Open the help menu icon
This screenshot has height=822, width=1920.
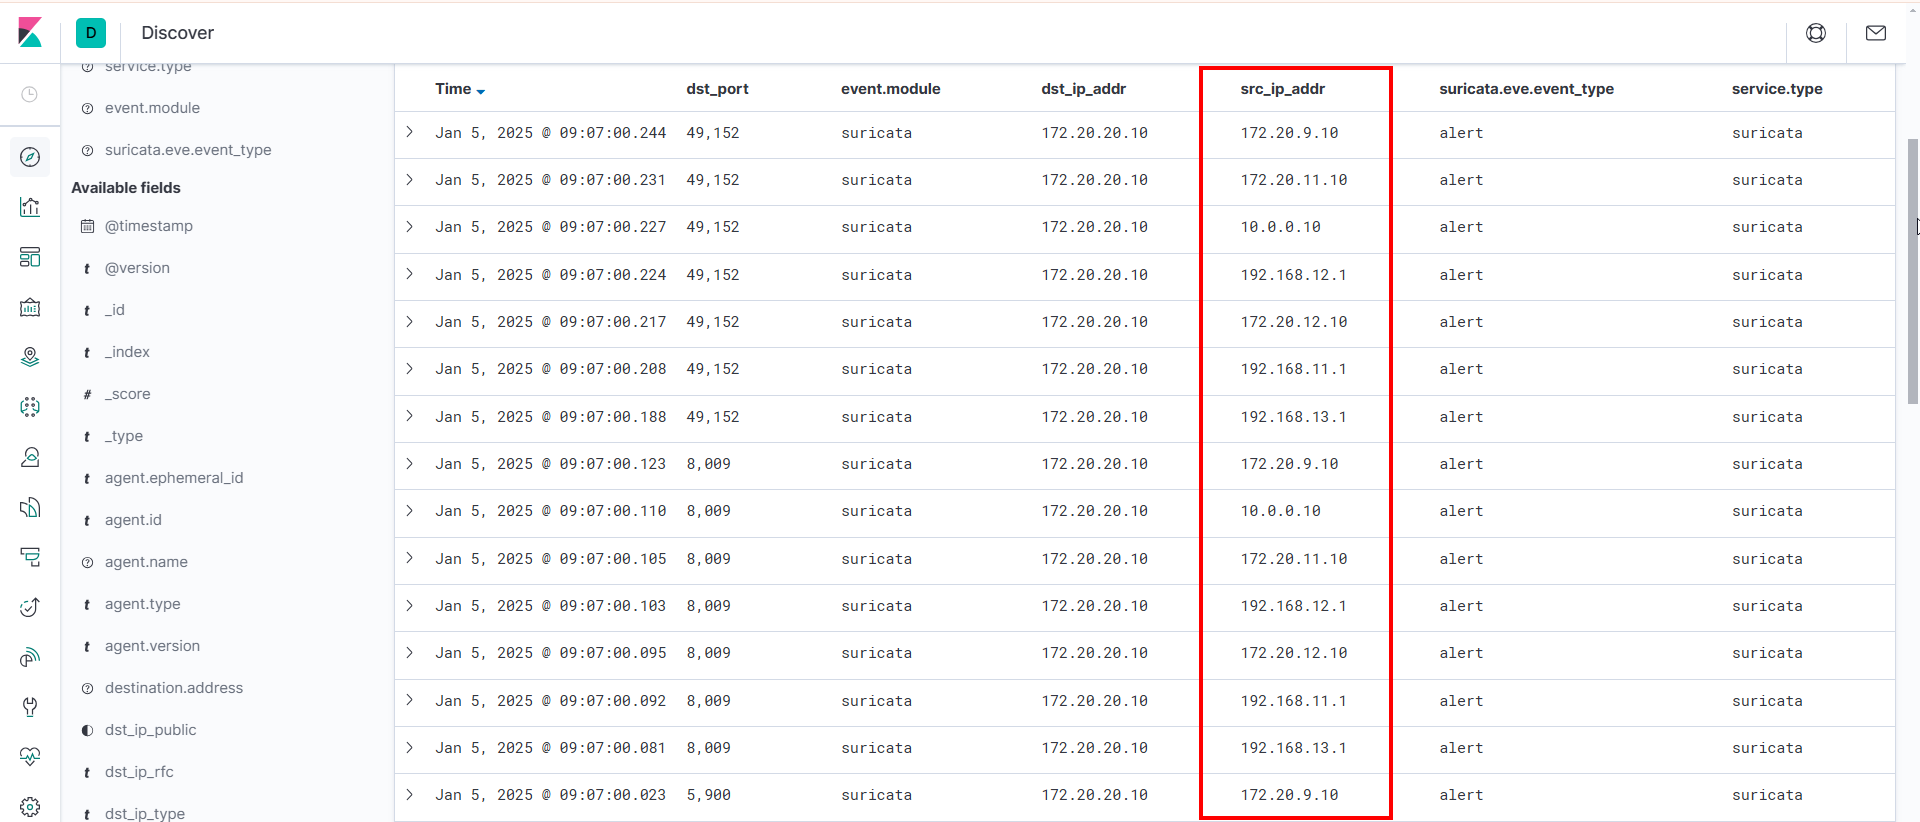[x=1816, y=33]
